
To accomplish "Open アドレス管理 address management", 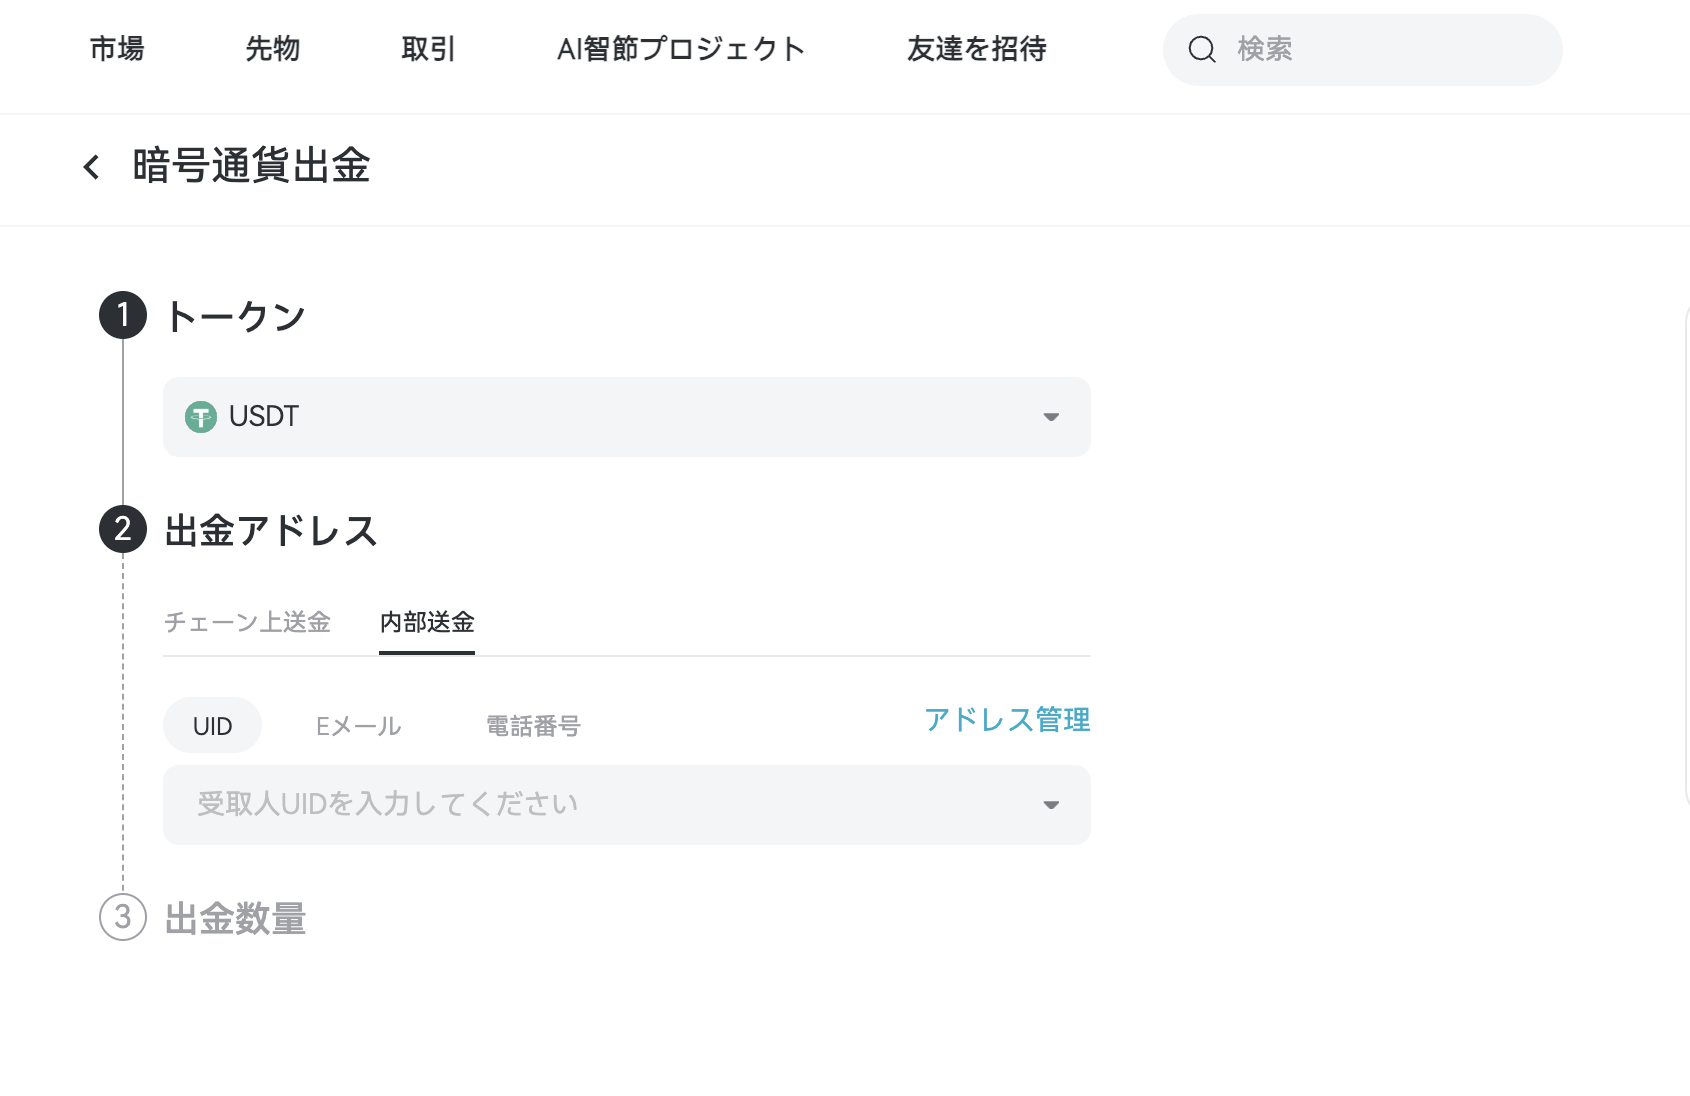I will click(1008, 719).
